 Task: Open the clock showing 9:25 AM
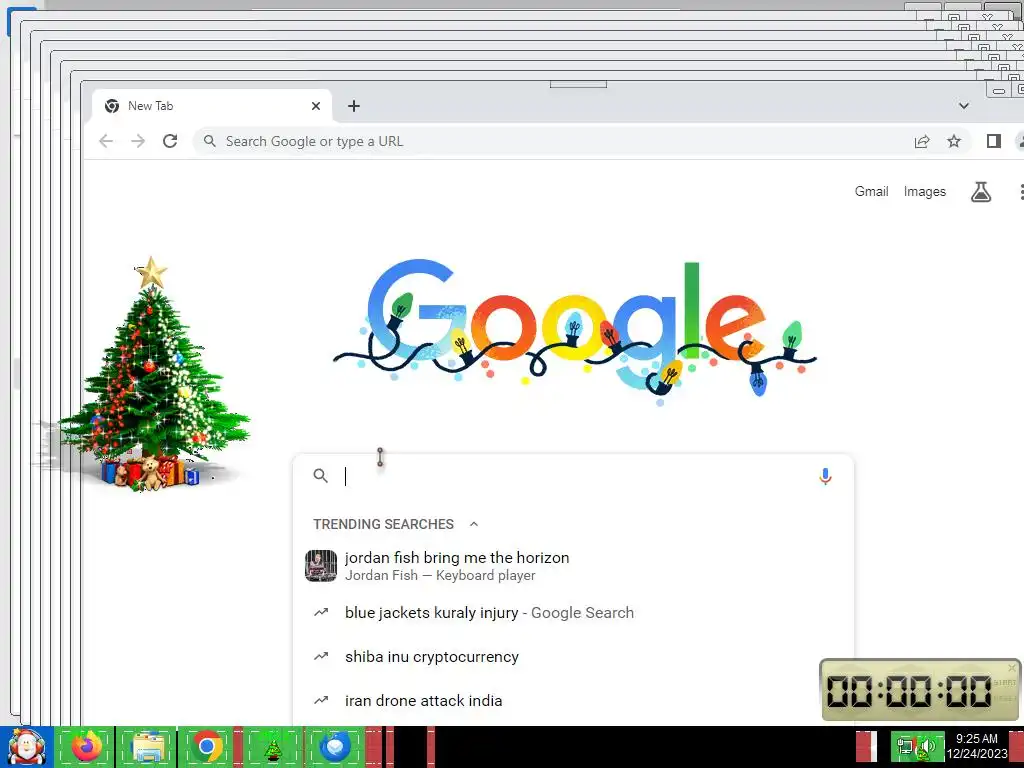tap(976, 746)
